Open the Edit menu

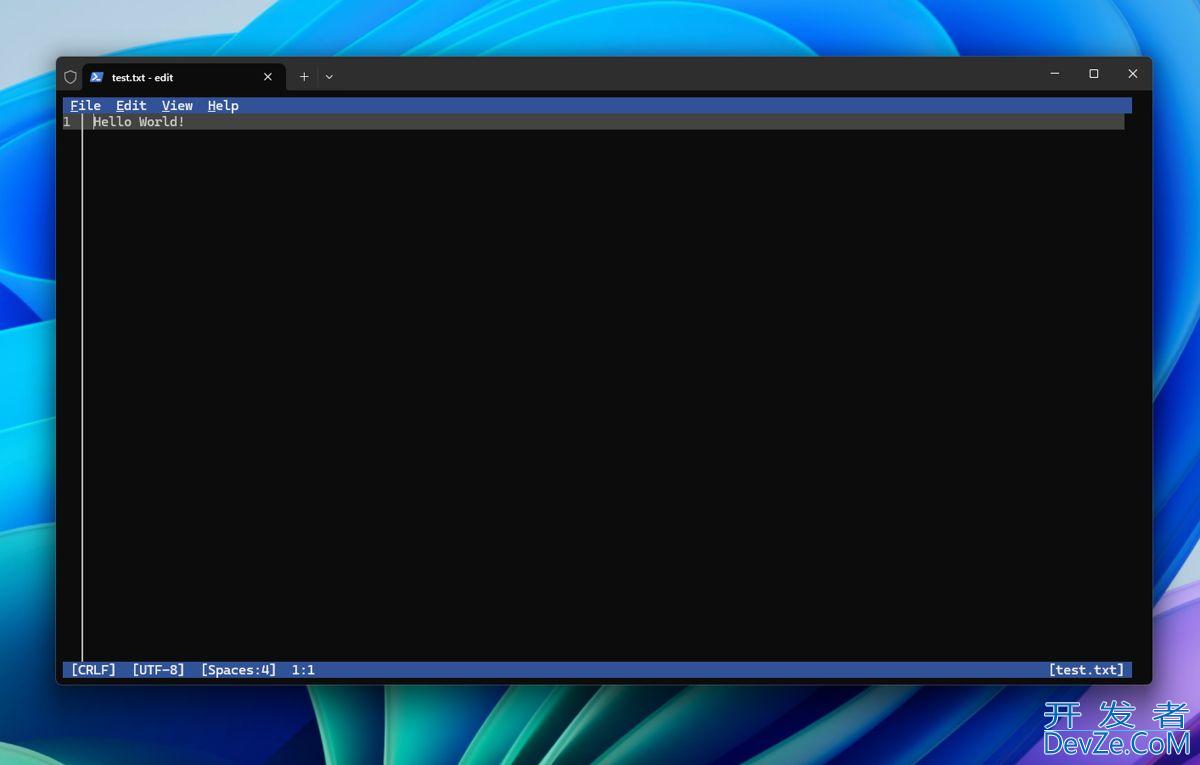pos(131,105)
